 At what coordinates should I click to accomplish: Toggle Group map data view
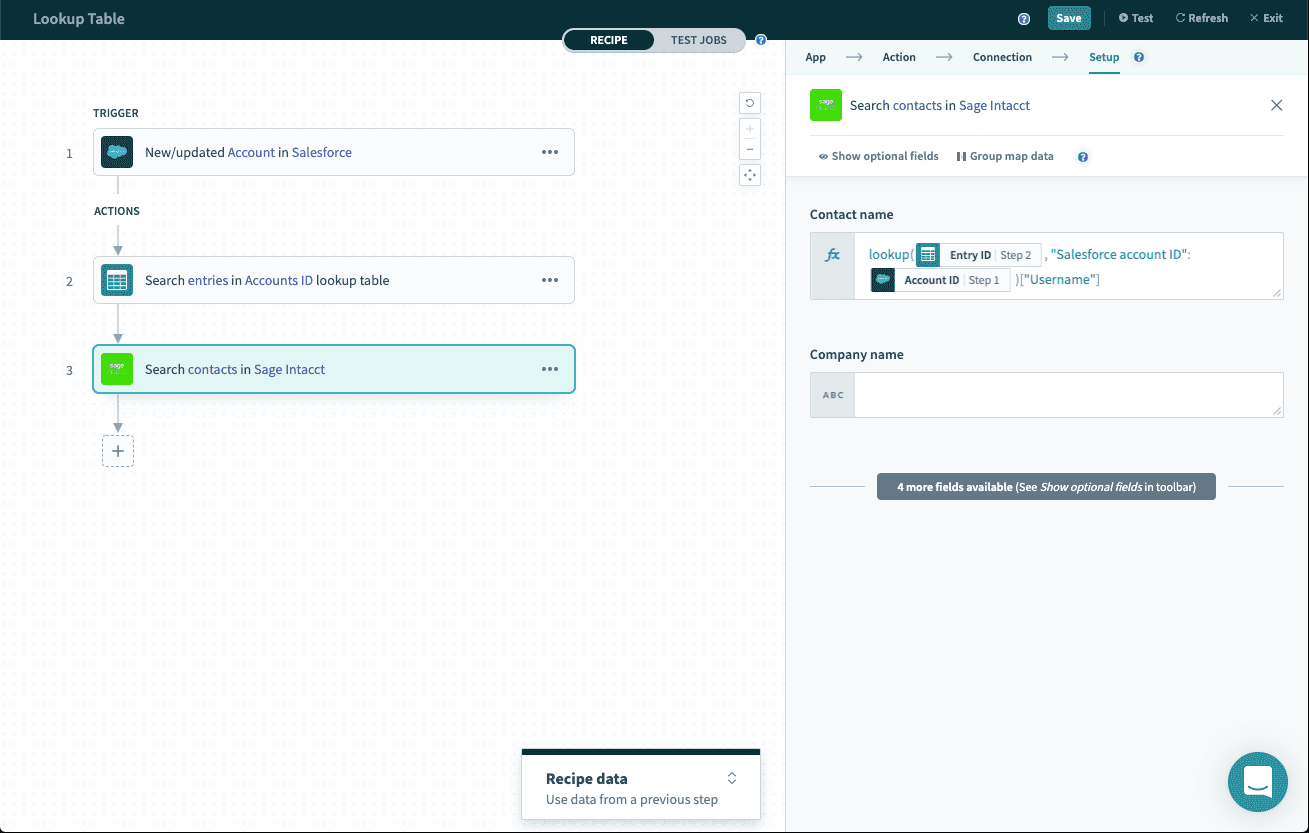coord(1005,157)
